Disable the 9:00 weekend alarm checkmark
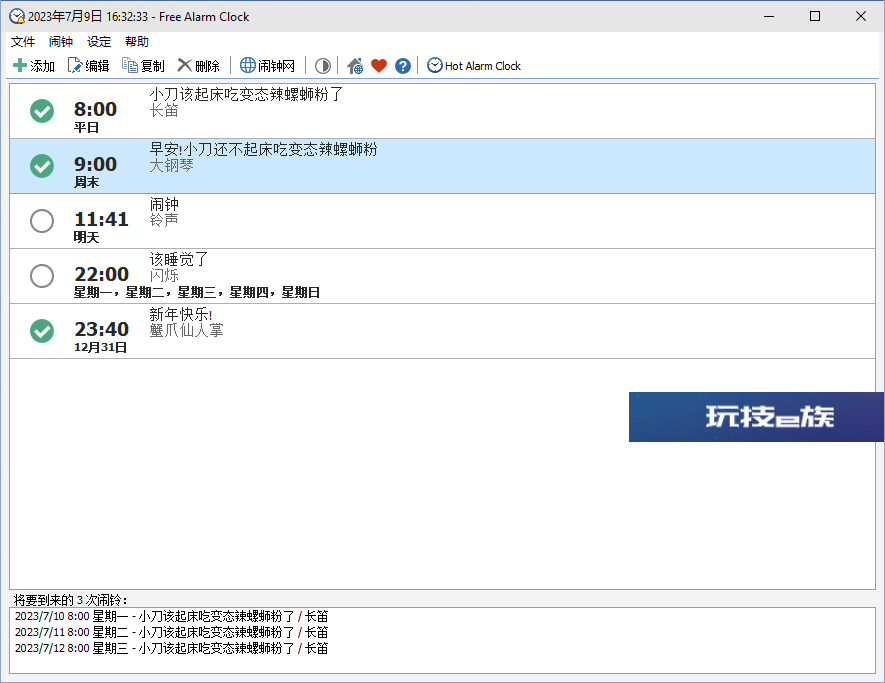 [42, 166]
